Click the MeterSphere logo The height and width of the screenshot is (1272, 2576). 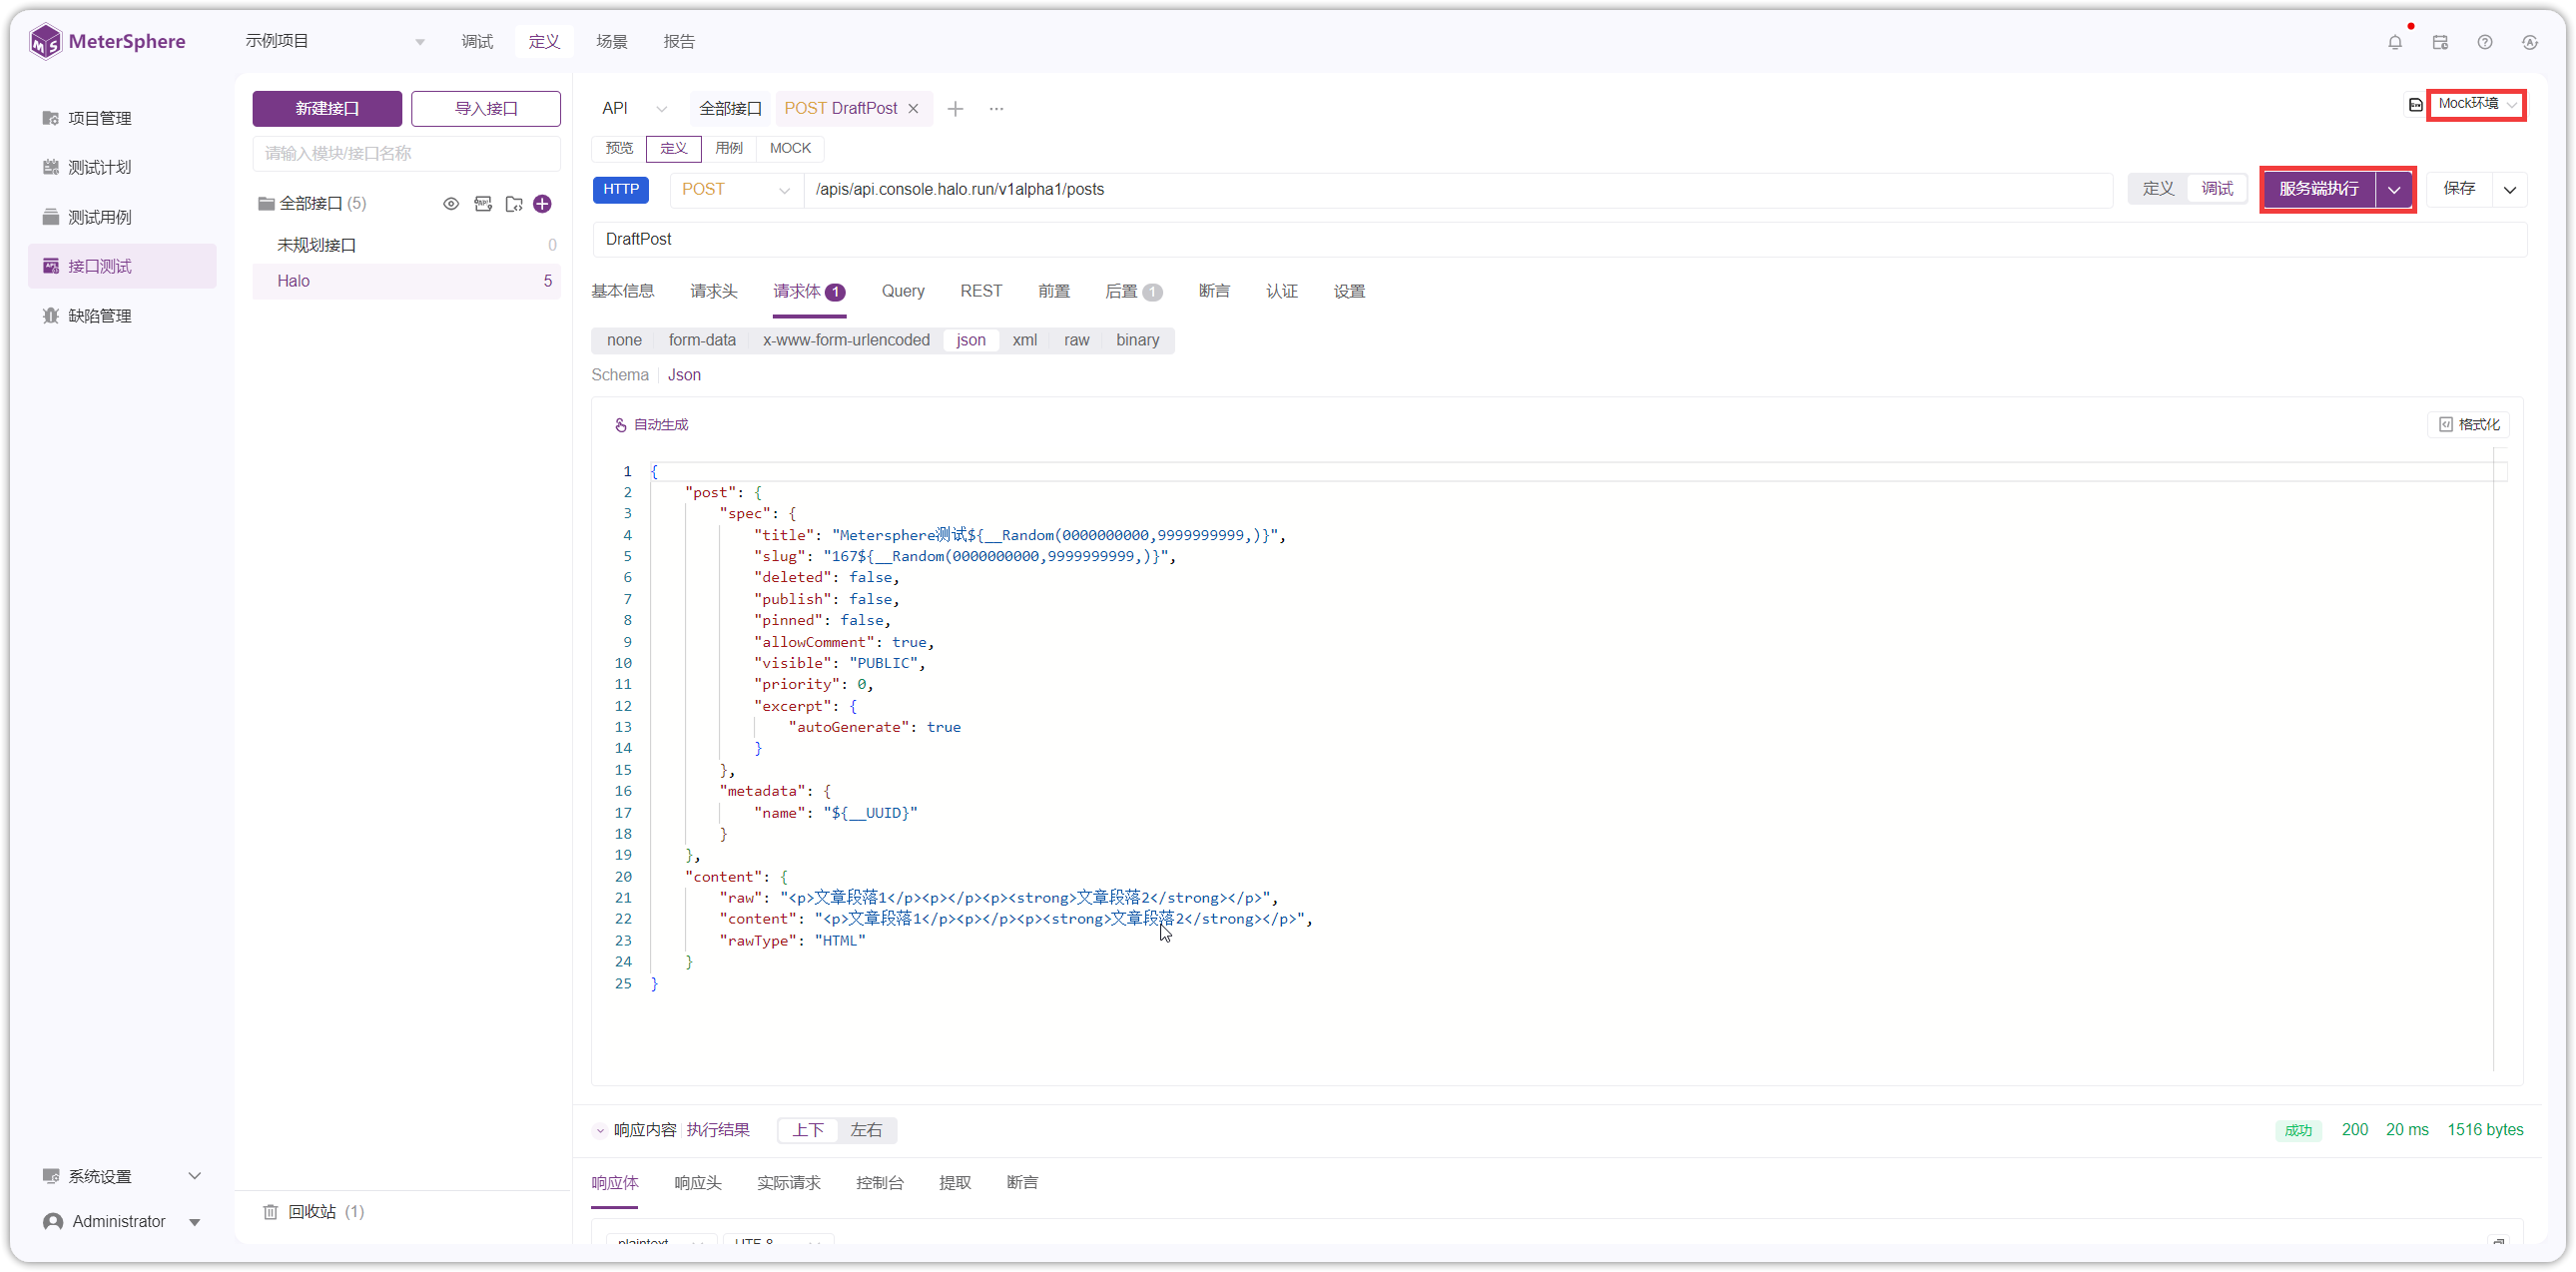(108, 42)
